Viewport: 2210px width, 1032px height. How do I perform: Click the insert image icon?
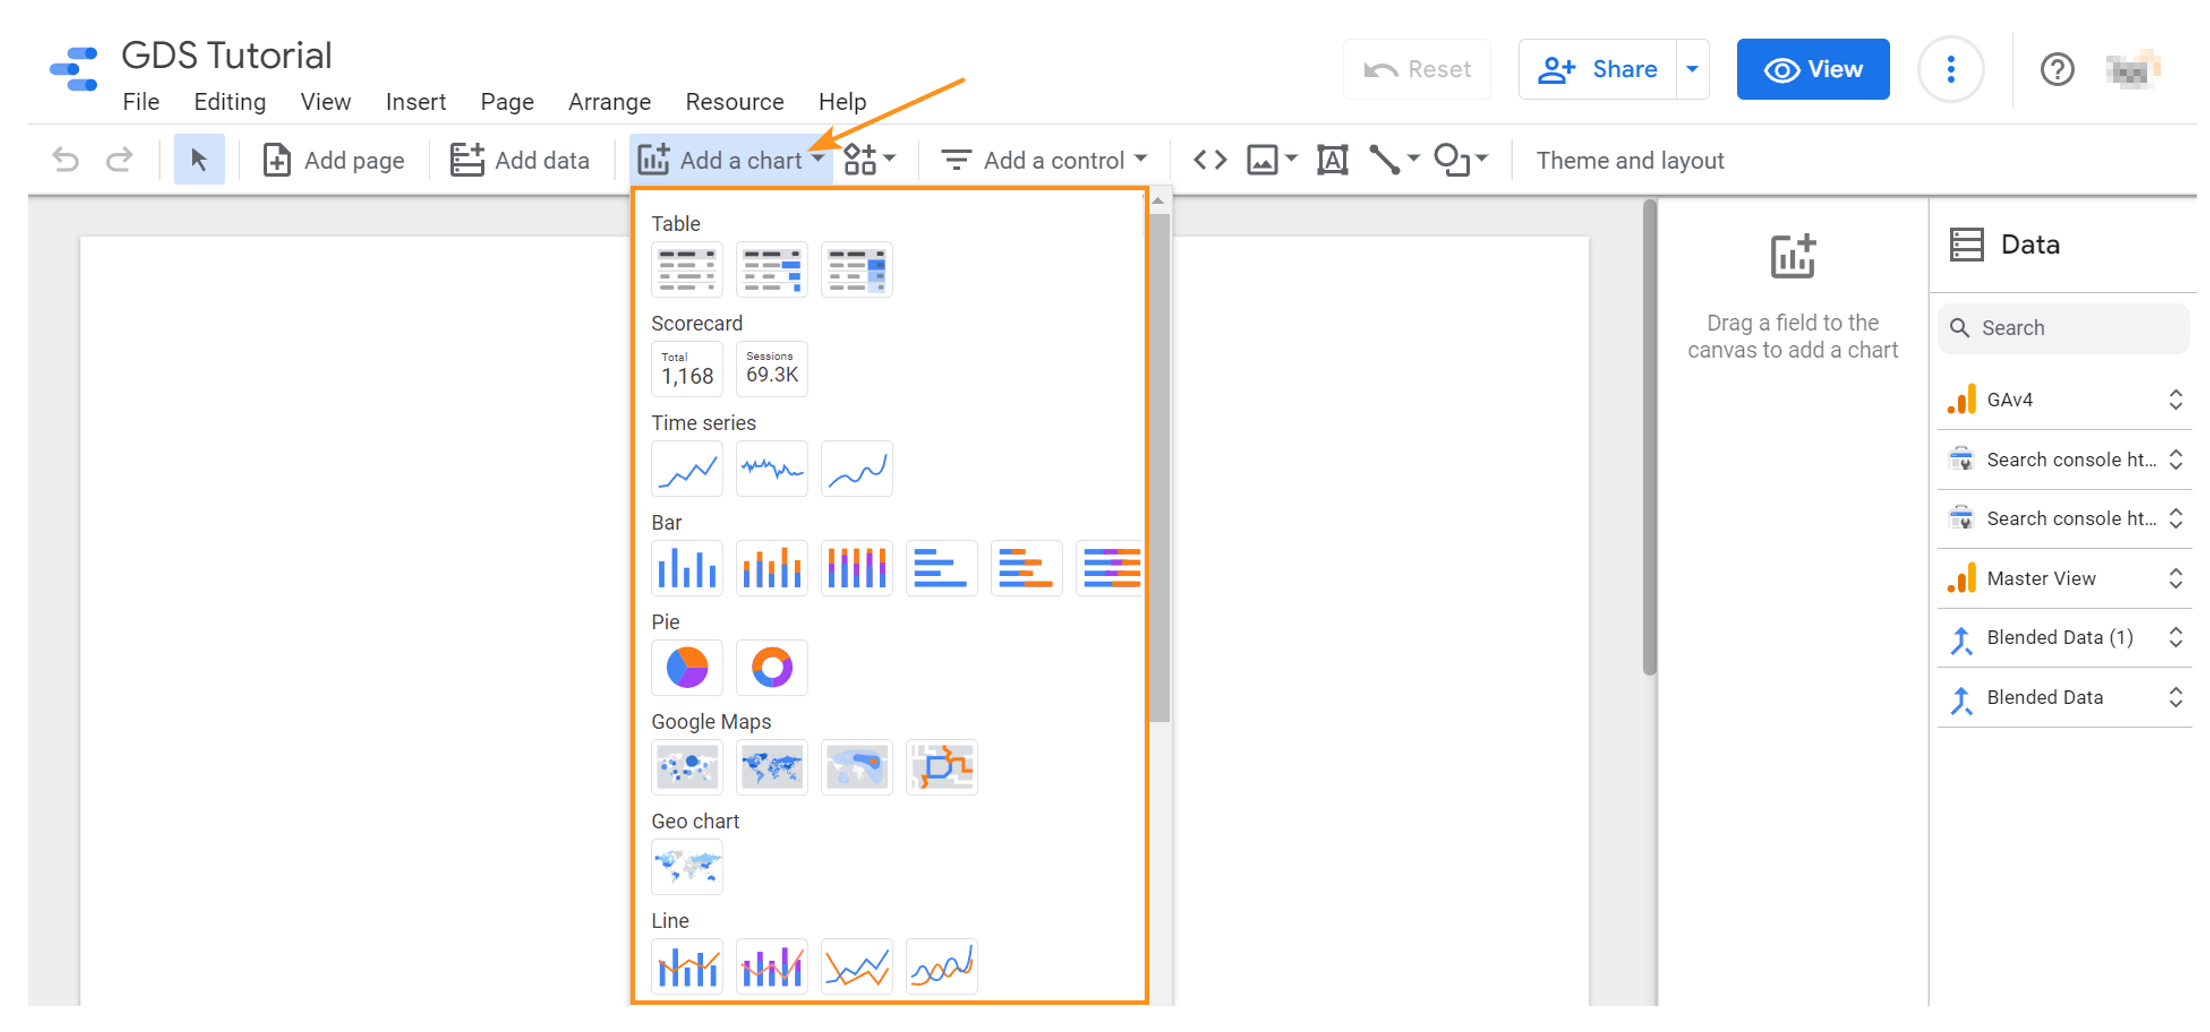point(1262,160)
